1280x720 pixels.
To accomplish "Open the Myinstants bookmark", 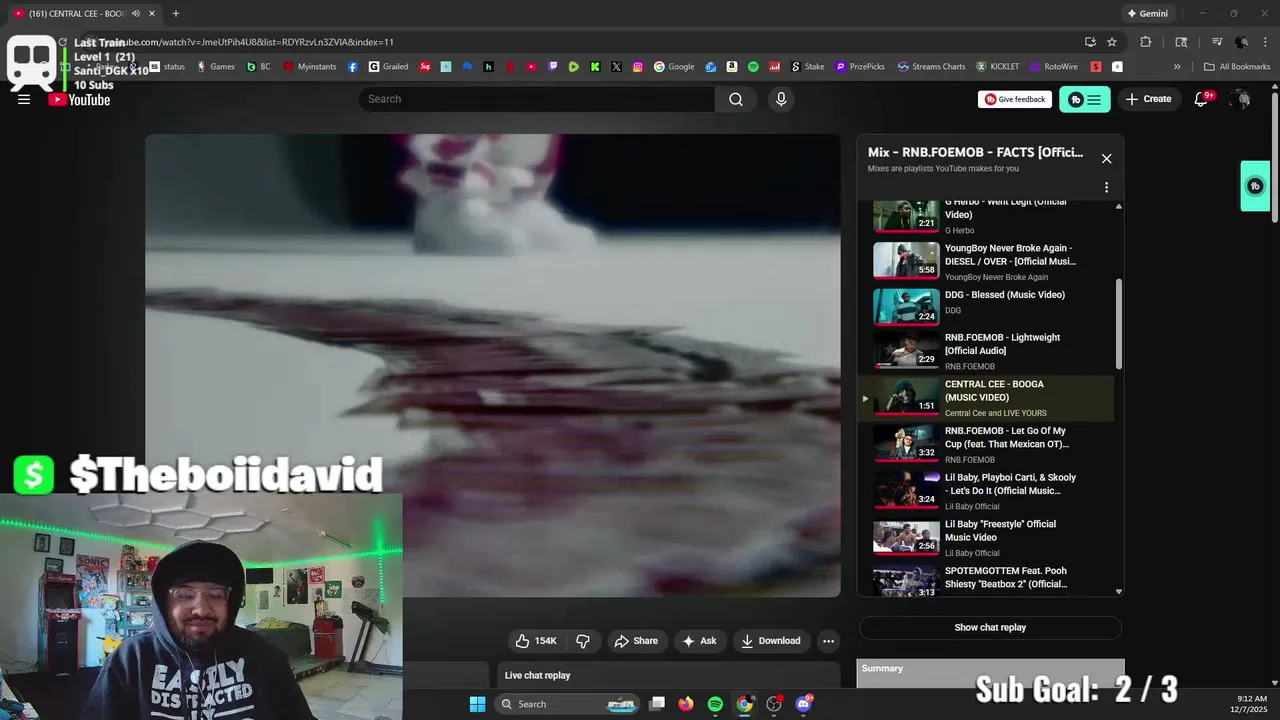I will [310, 67].
